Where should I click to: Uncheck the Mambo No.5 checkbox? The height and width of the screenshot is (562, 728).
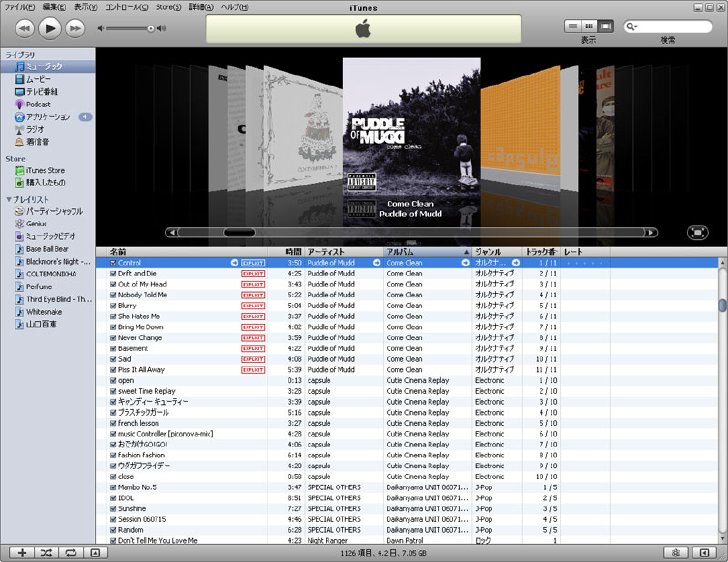pos(113,487)
